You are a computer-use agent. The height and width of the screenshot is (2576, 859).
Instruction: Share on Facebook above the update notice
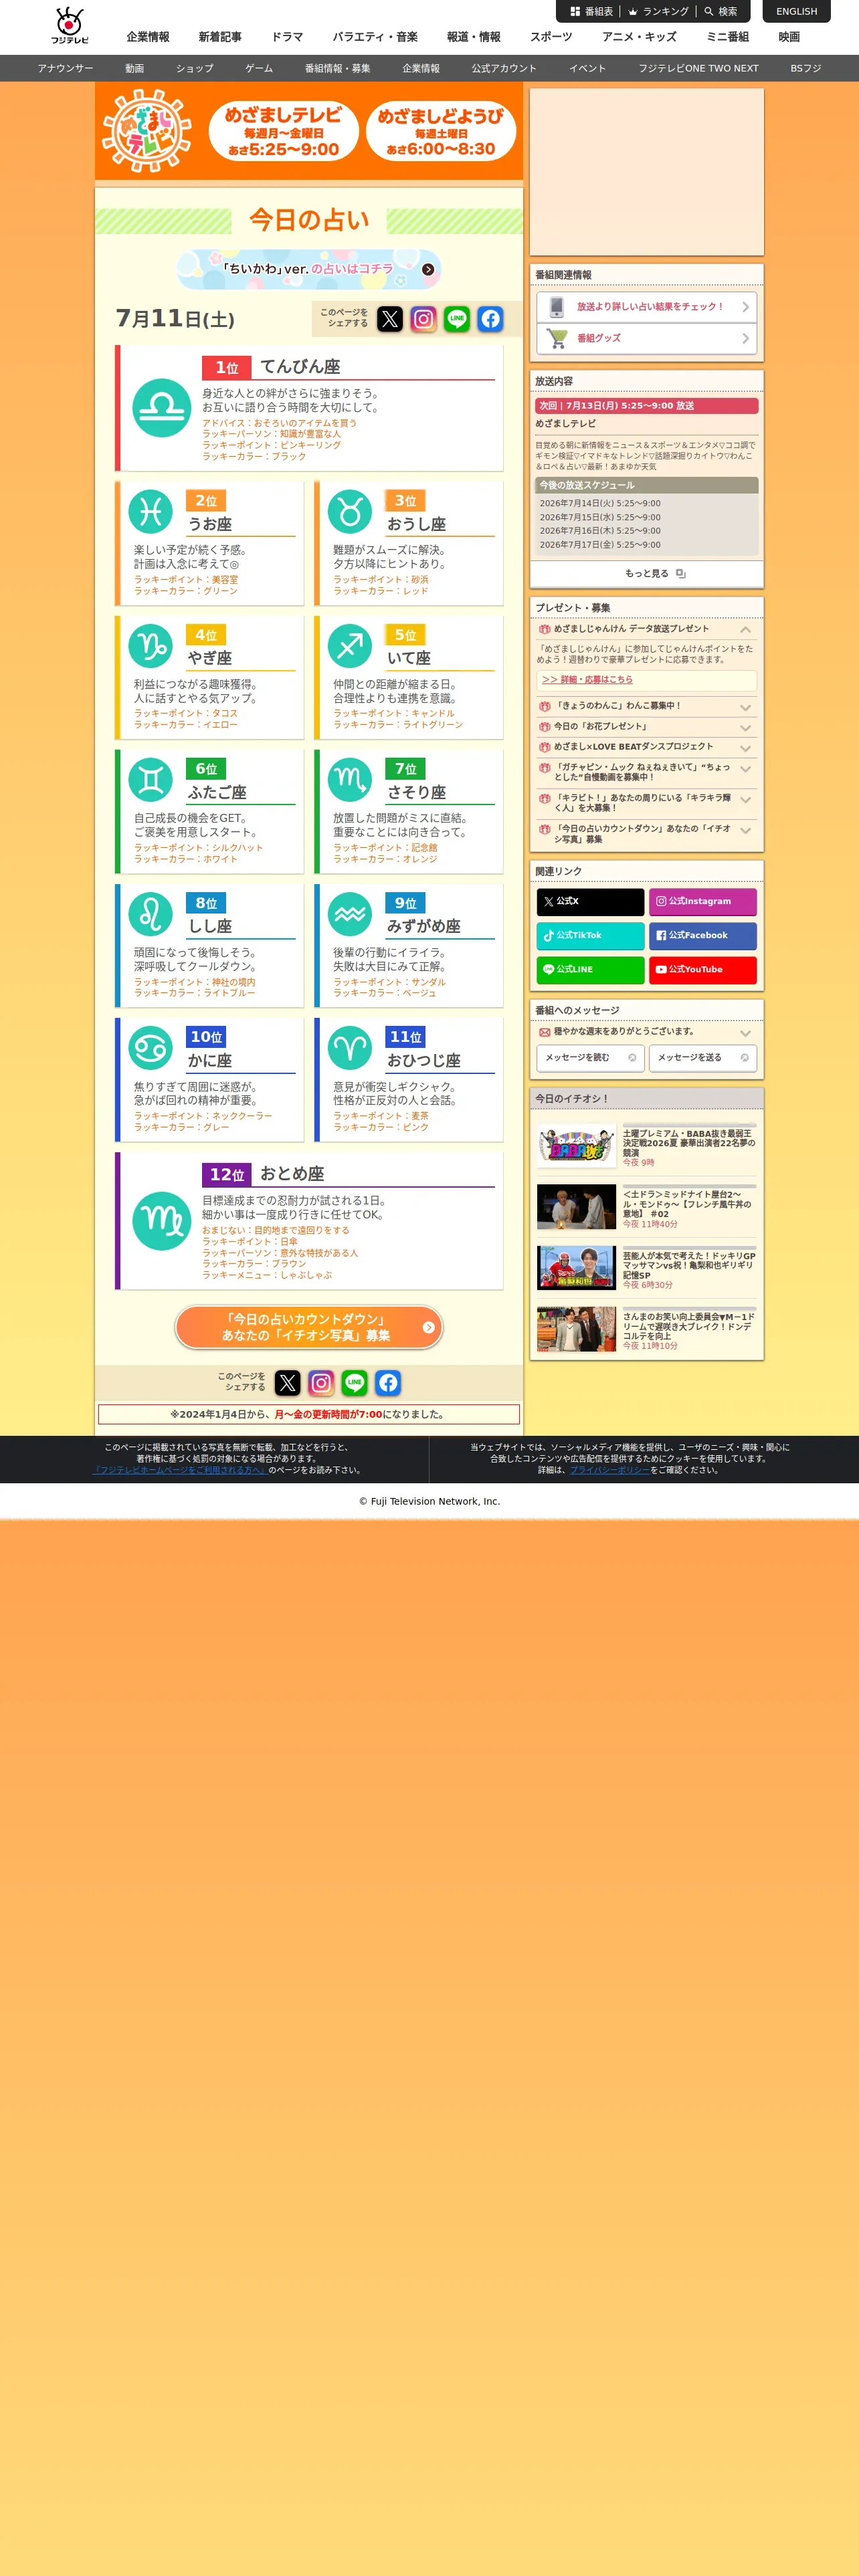[388, 1383]
